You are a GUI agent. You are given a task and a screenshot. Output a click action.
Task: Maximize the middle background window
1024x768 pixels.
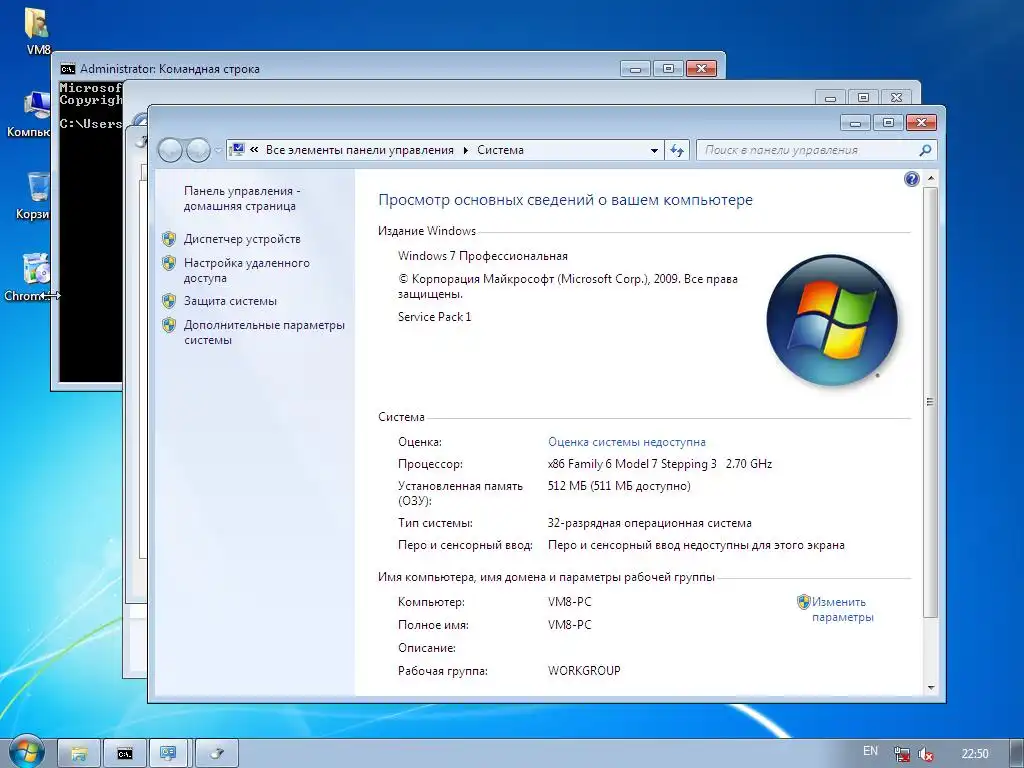tap(863, 97)
